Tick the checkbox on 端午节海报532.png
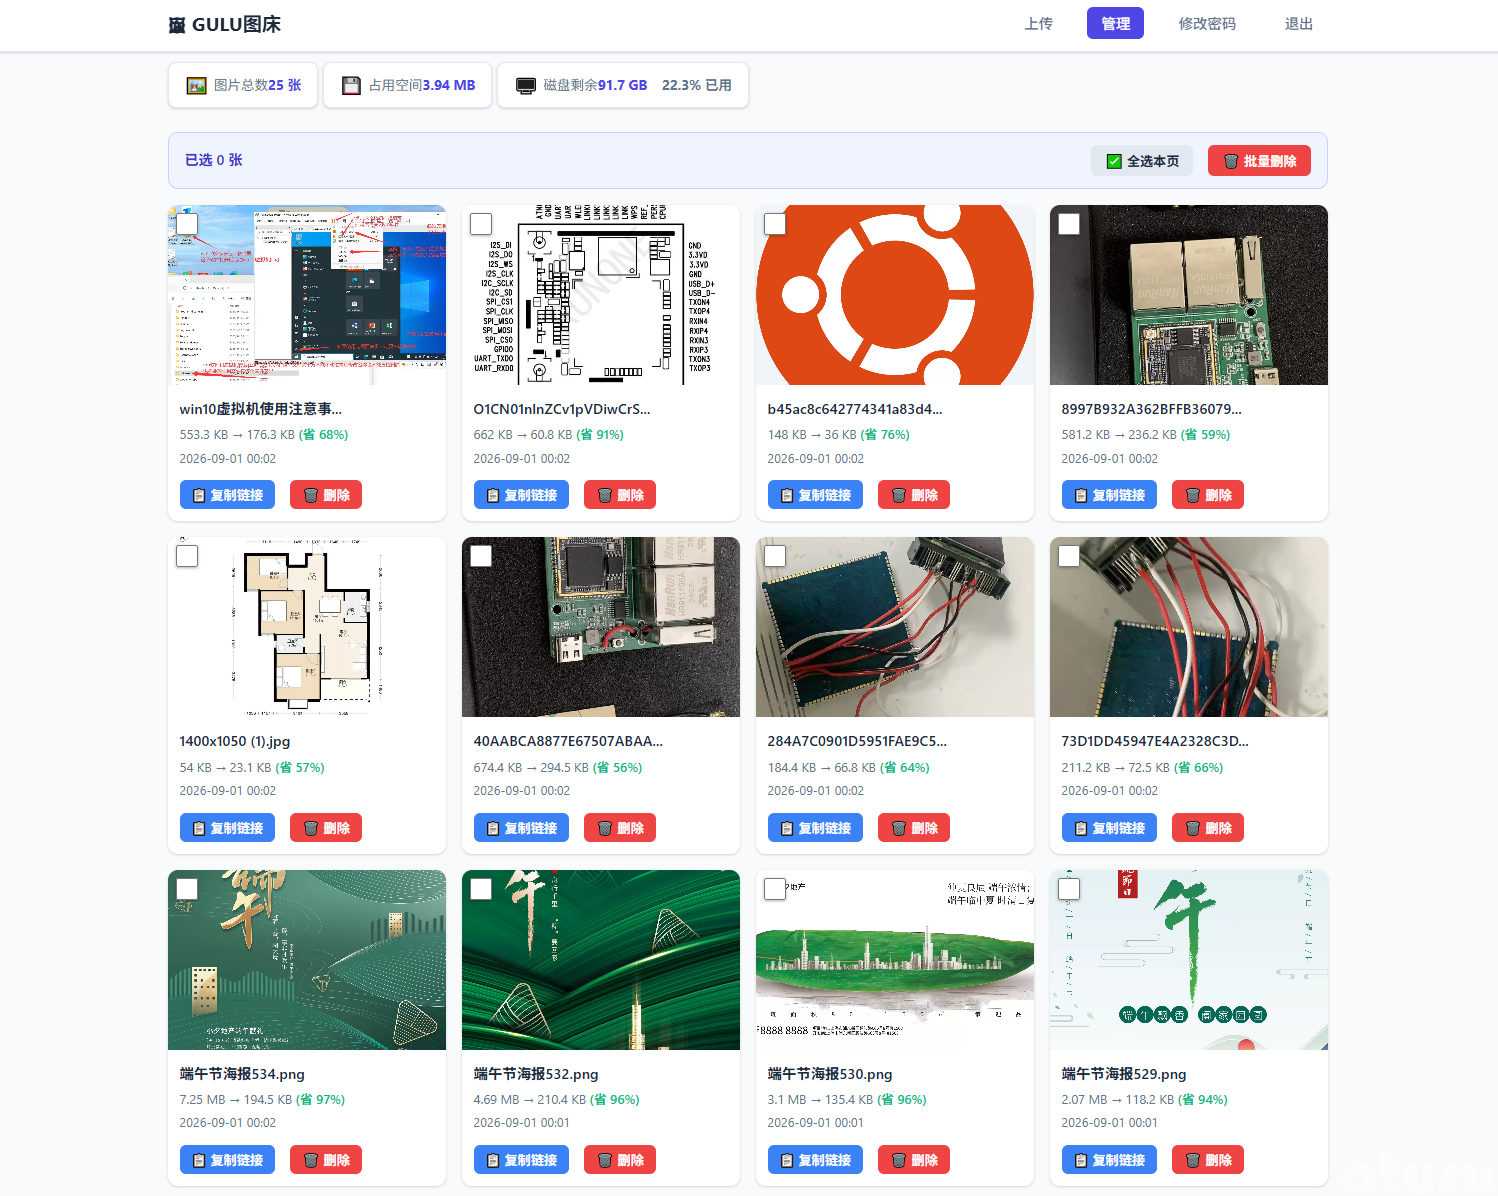This screenshot has height=1196, width=1498. tap(481, 889)
